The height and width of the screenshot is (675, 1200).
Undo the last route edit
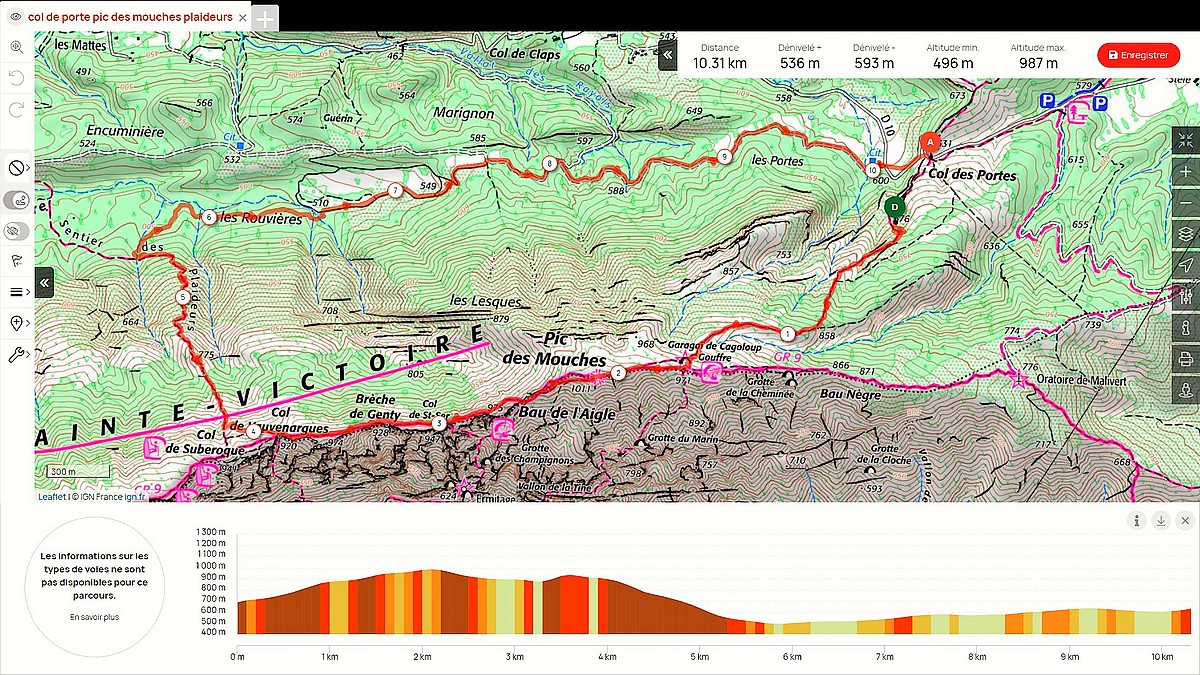tap(17, 78)
